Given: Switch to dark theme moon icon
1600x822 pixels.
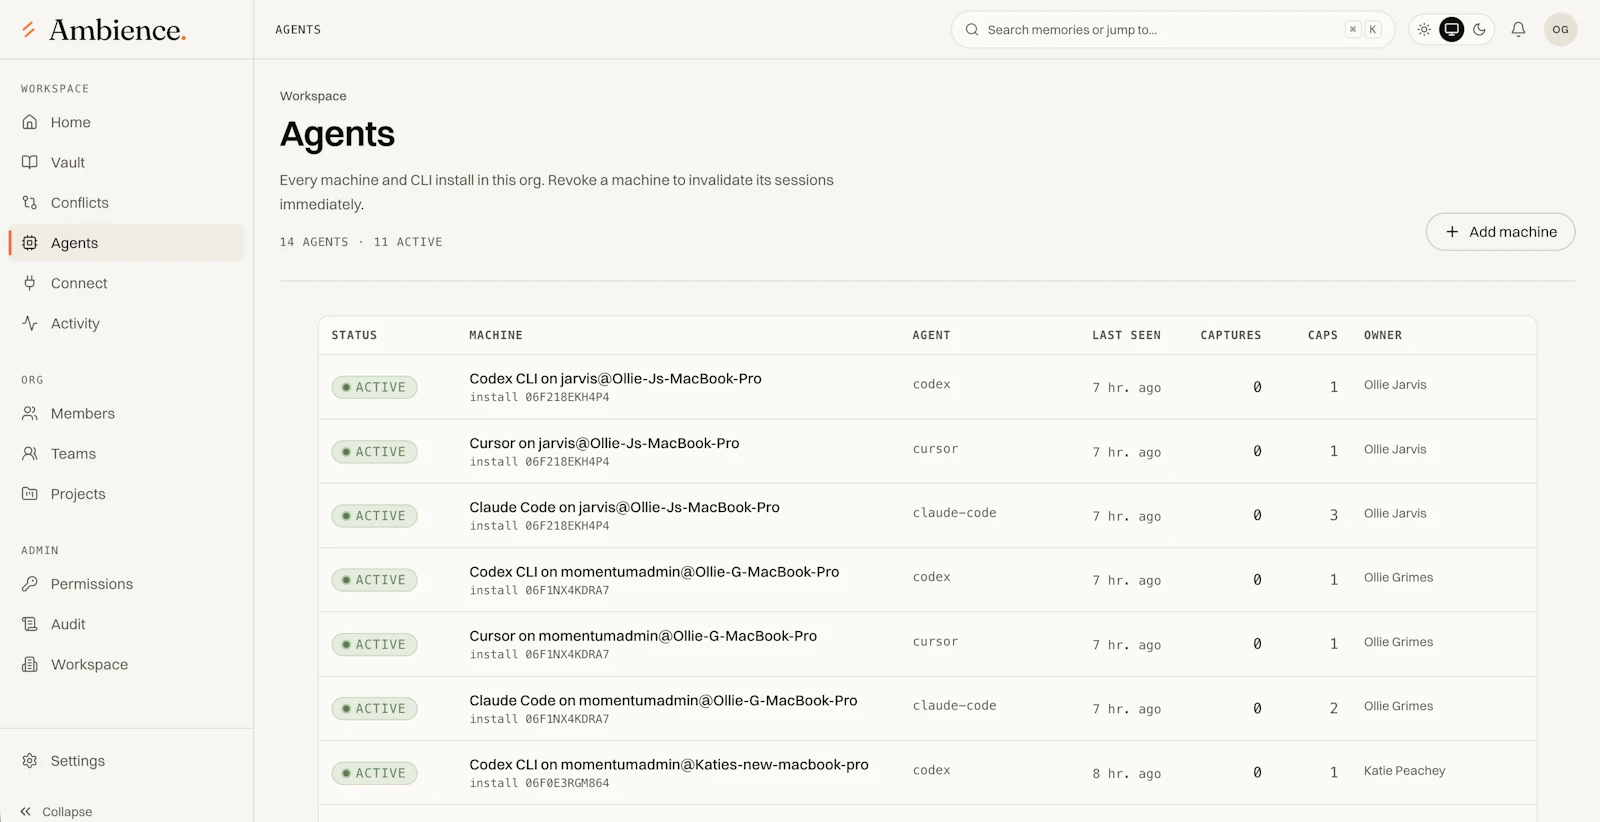Looking at the screenshot, I should click(x=1480, y=29).
